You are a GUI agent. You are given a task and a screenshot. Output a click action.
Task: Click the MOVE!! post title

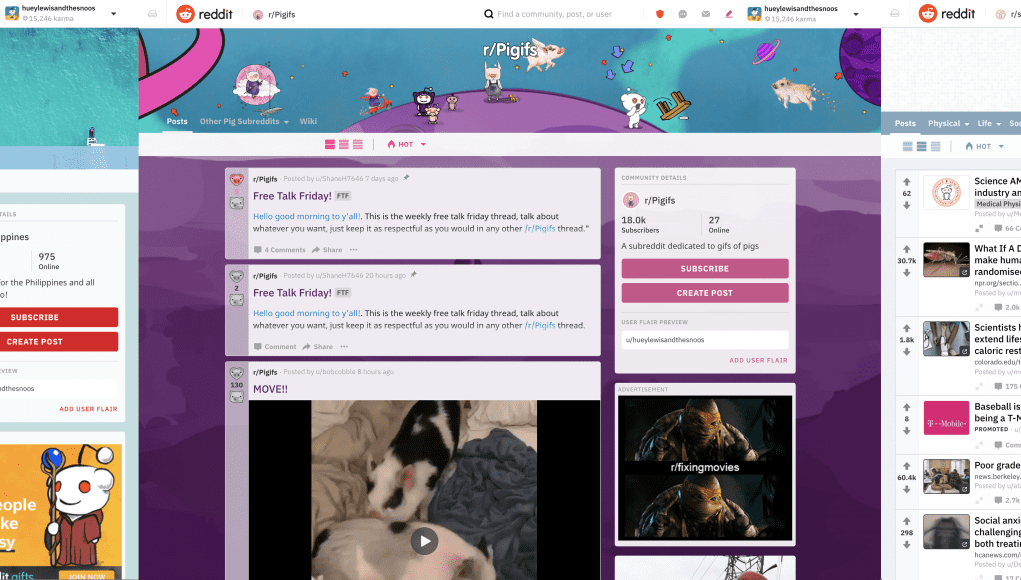pos(270,389)
